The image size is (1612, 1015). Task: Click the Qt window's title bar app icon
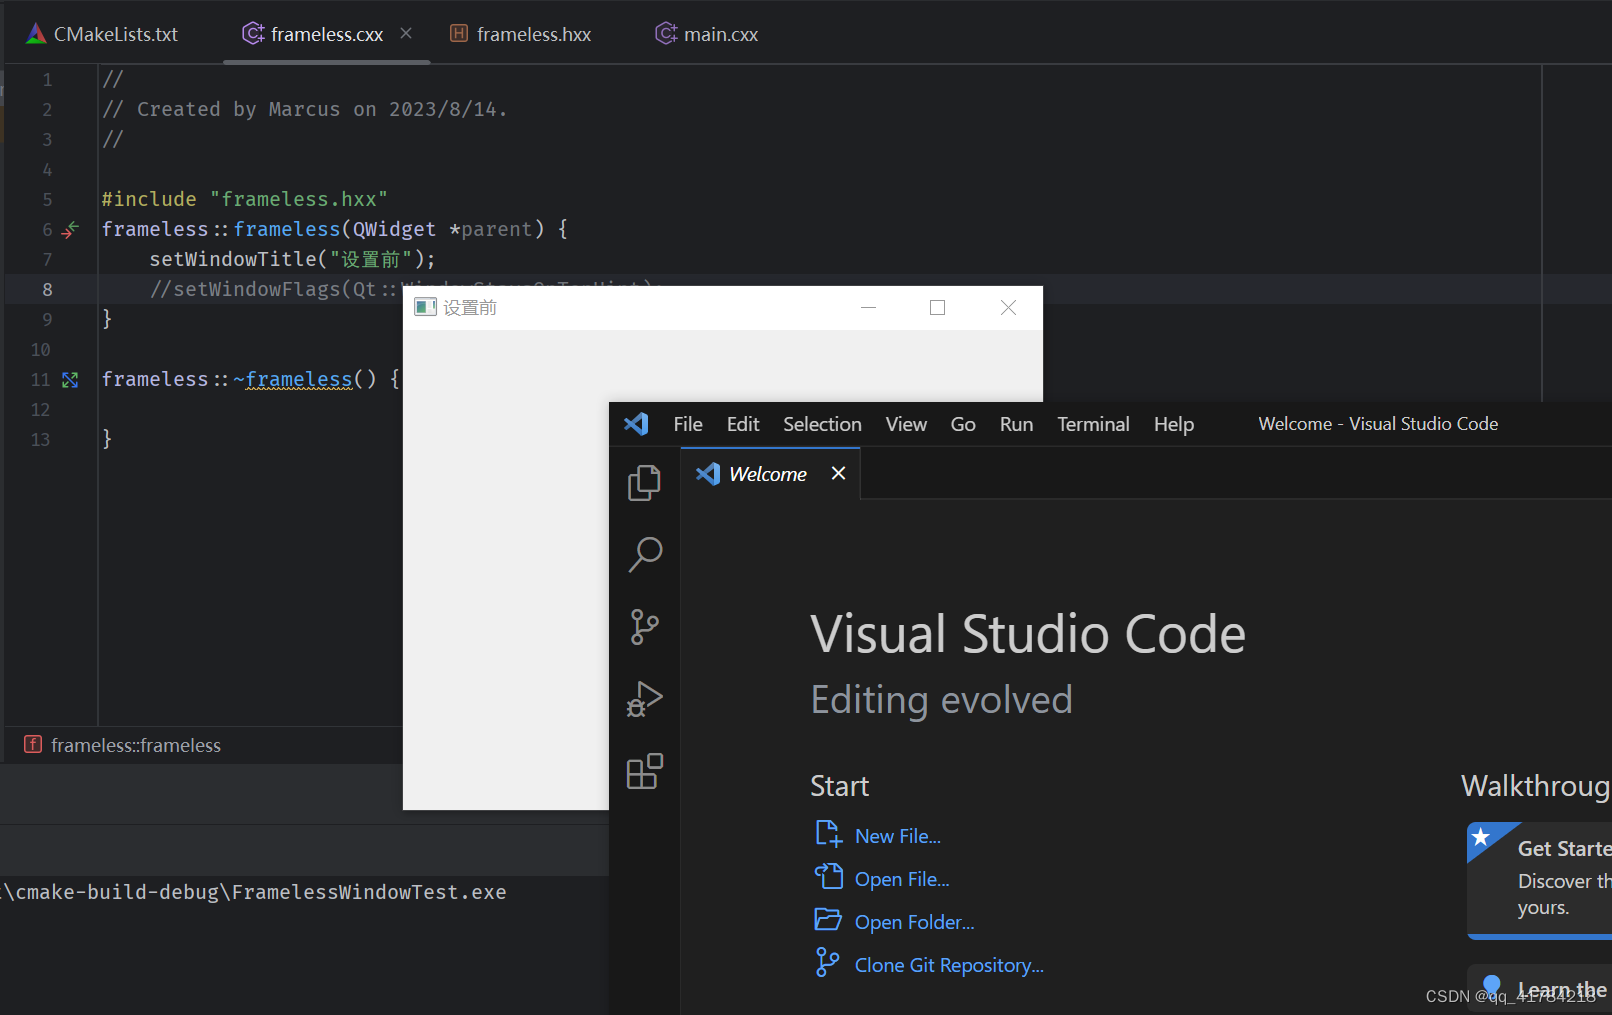[x=426, y=307]
